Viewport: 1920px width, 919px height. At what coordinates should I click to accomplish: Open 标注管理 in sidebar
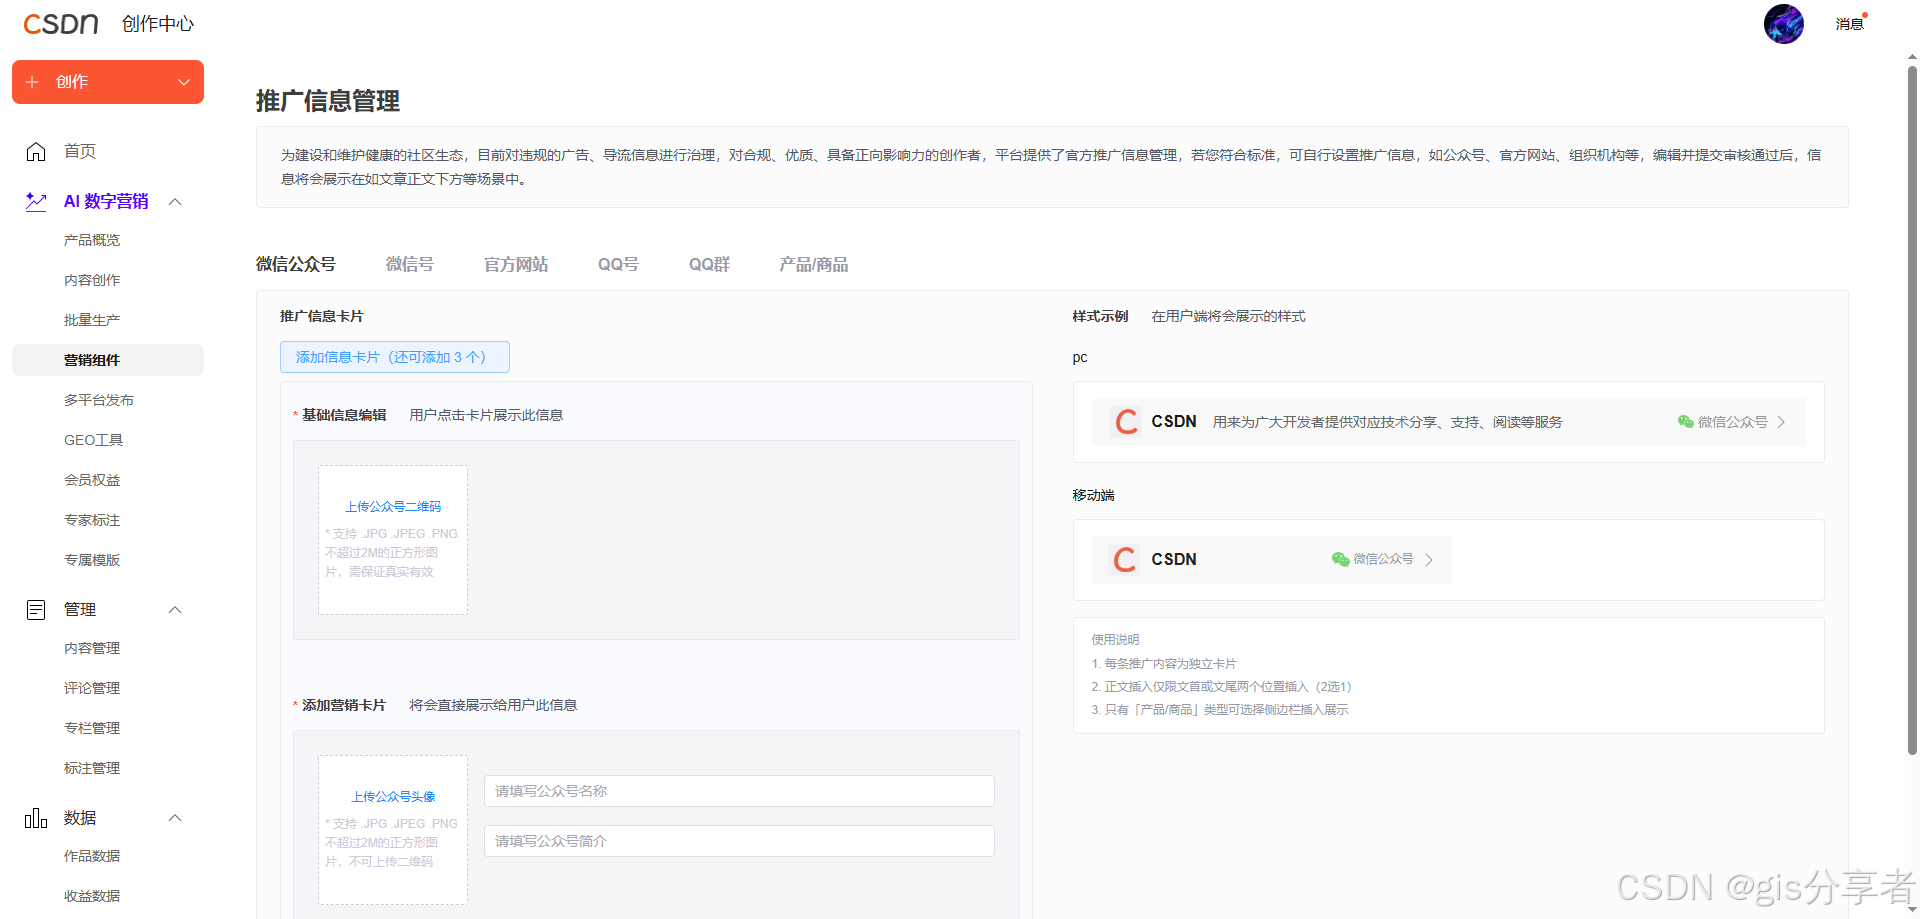[x=92, y=768]
